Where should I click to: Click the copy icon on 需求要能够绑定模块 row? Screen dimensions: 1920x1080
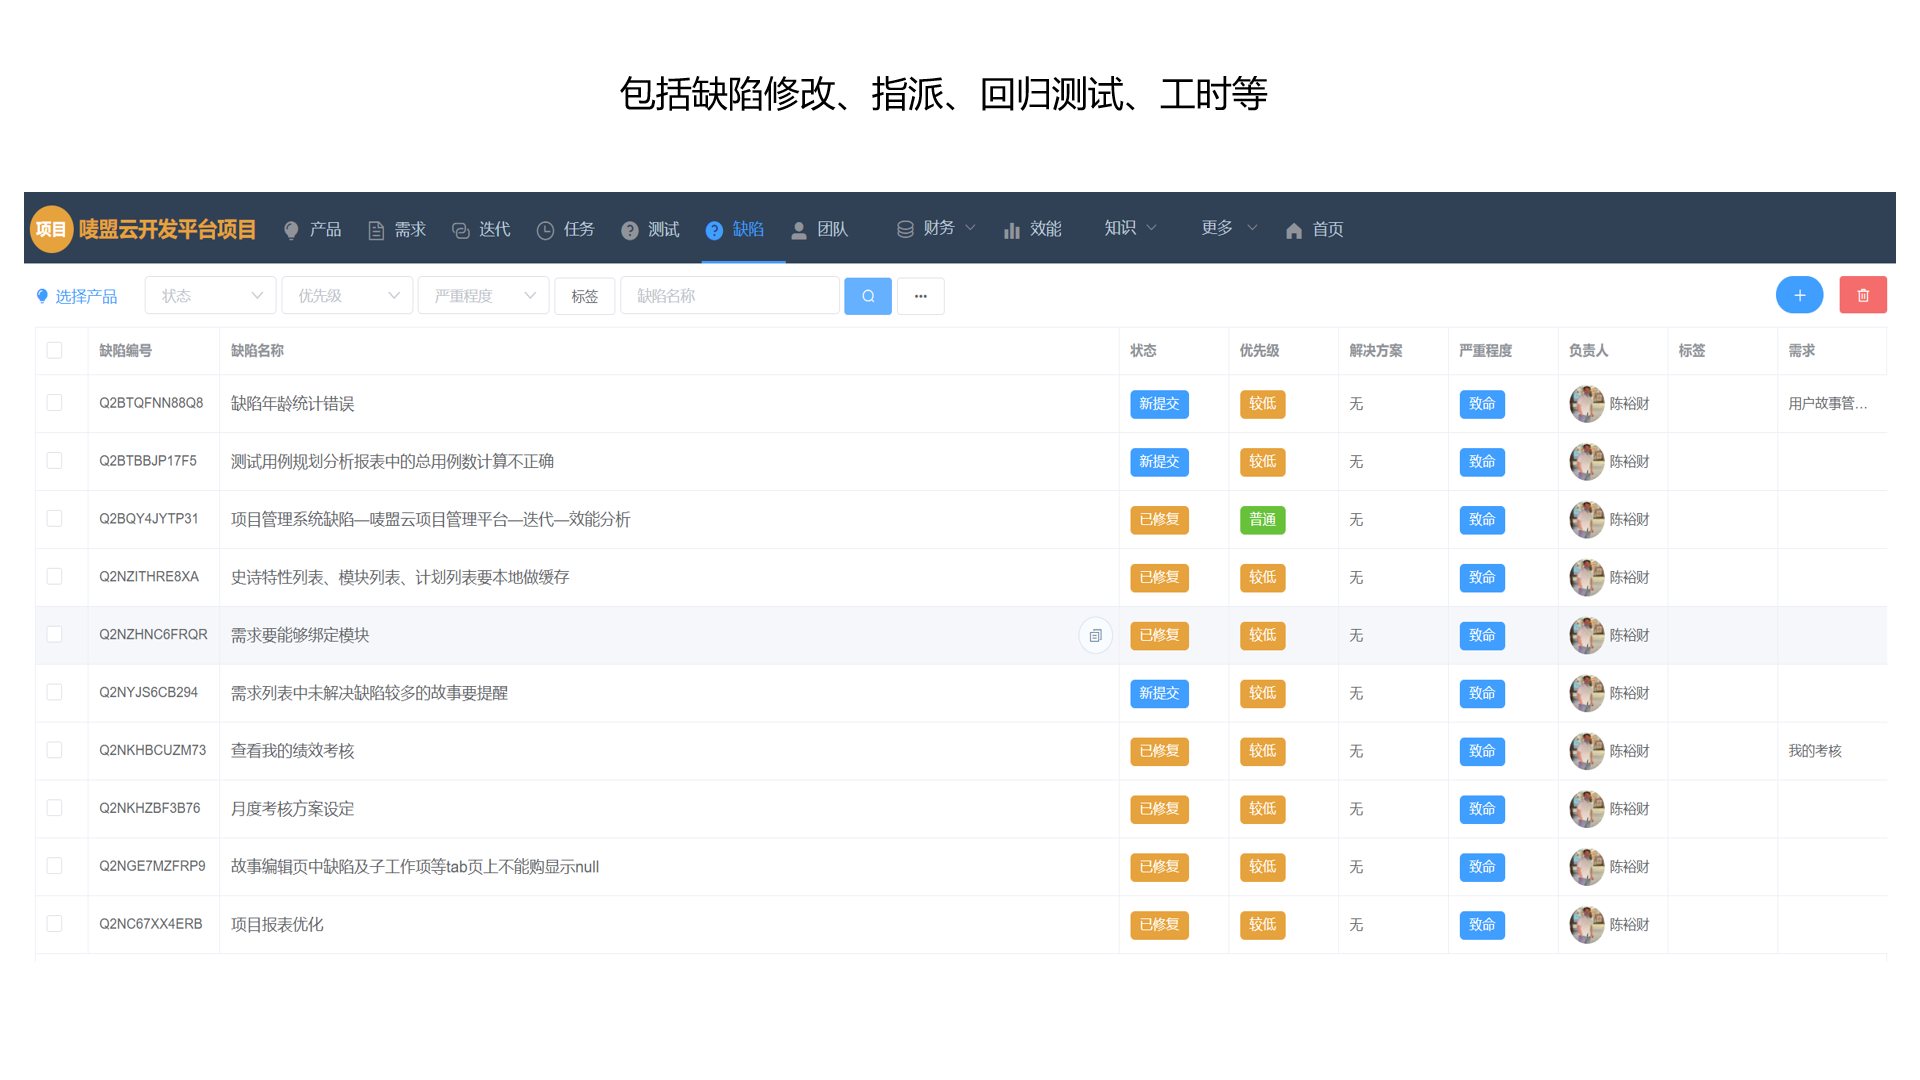(x=1095, y=635)
